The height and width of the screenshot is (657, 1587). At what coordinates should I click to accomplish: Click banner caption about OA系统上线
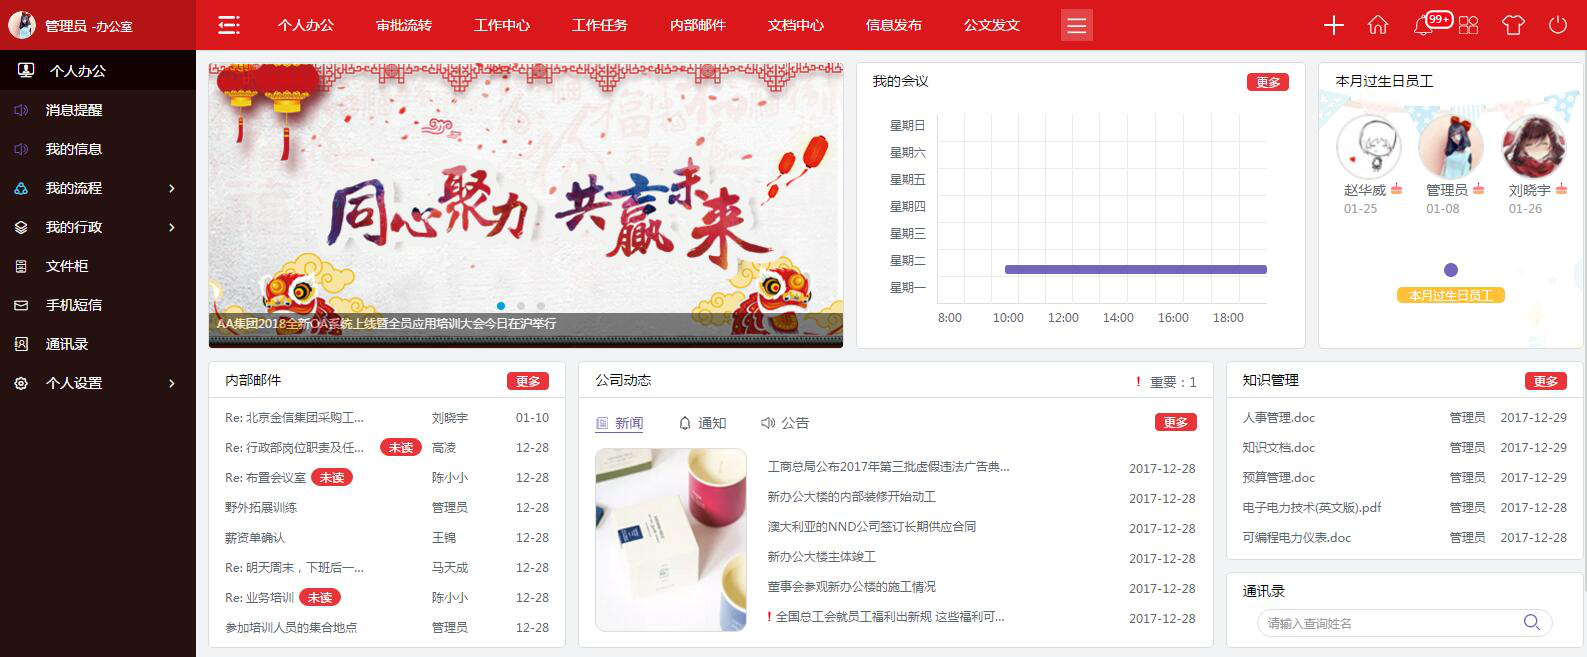tap(387, 324)
